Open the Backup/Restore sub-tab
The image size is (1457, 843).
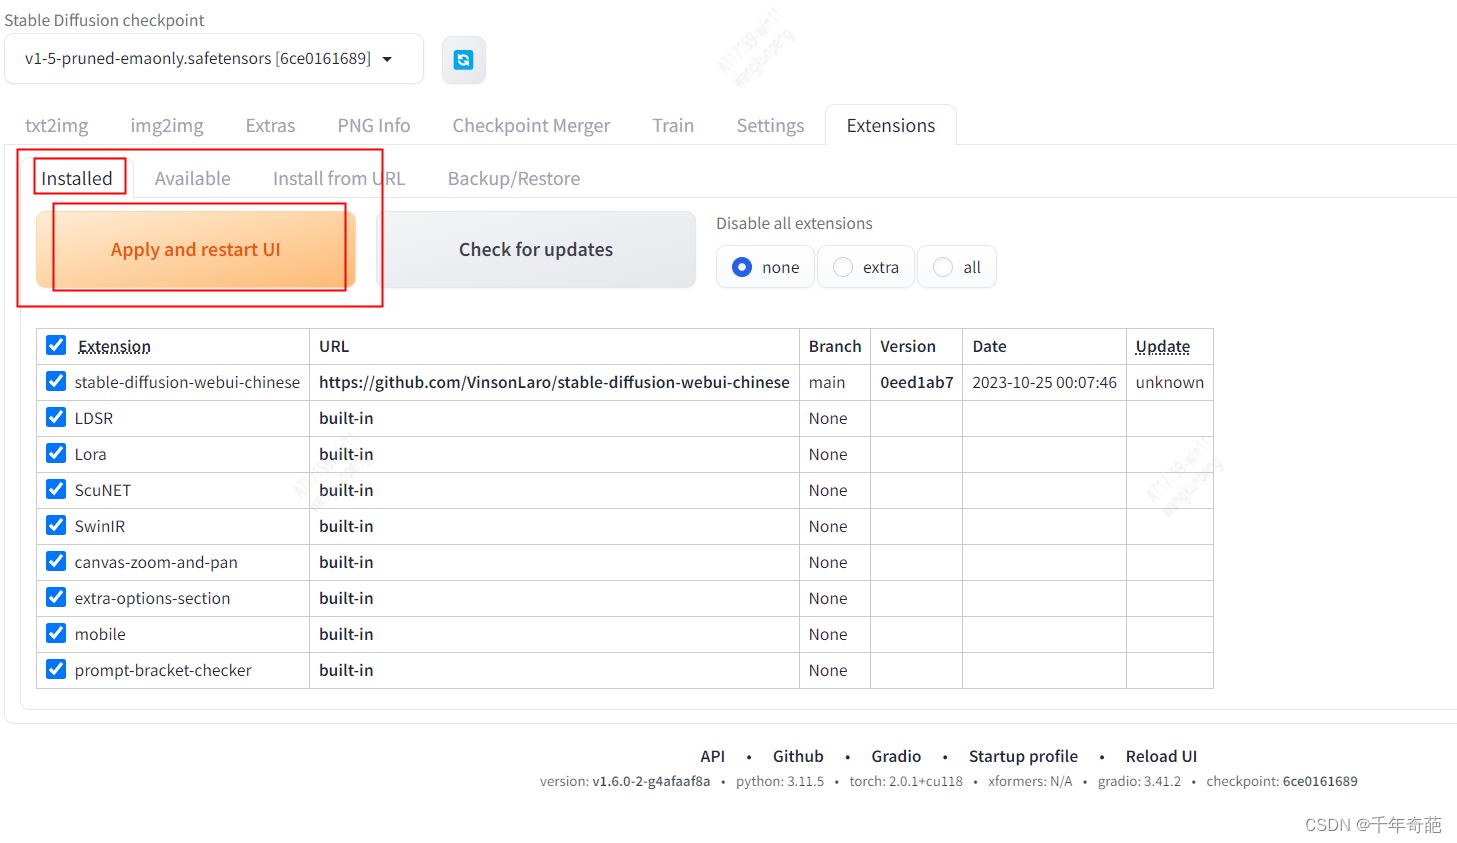[514, 178]
